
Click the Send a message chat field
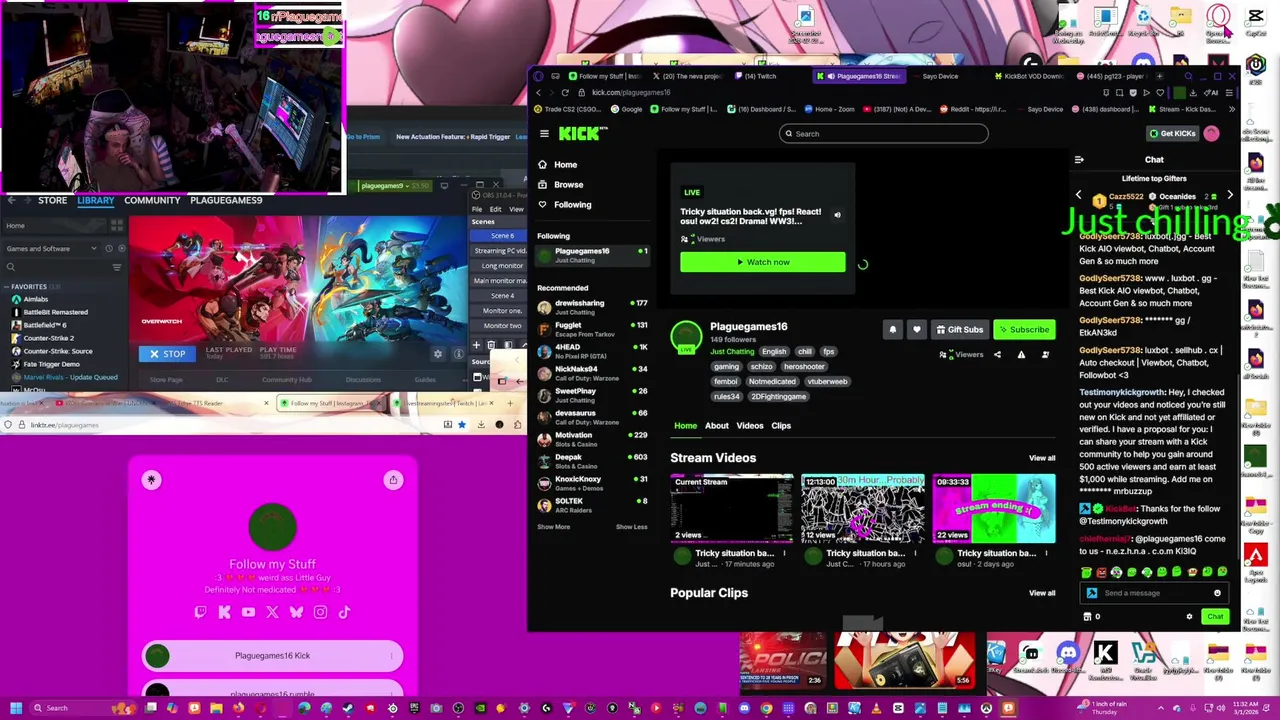[x=1155, y=593]
